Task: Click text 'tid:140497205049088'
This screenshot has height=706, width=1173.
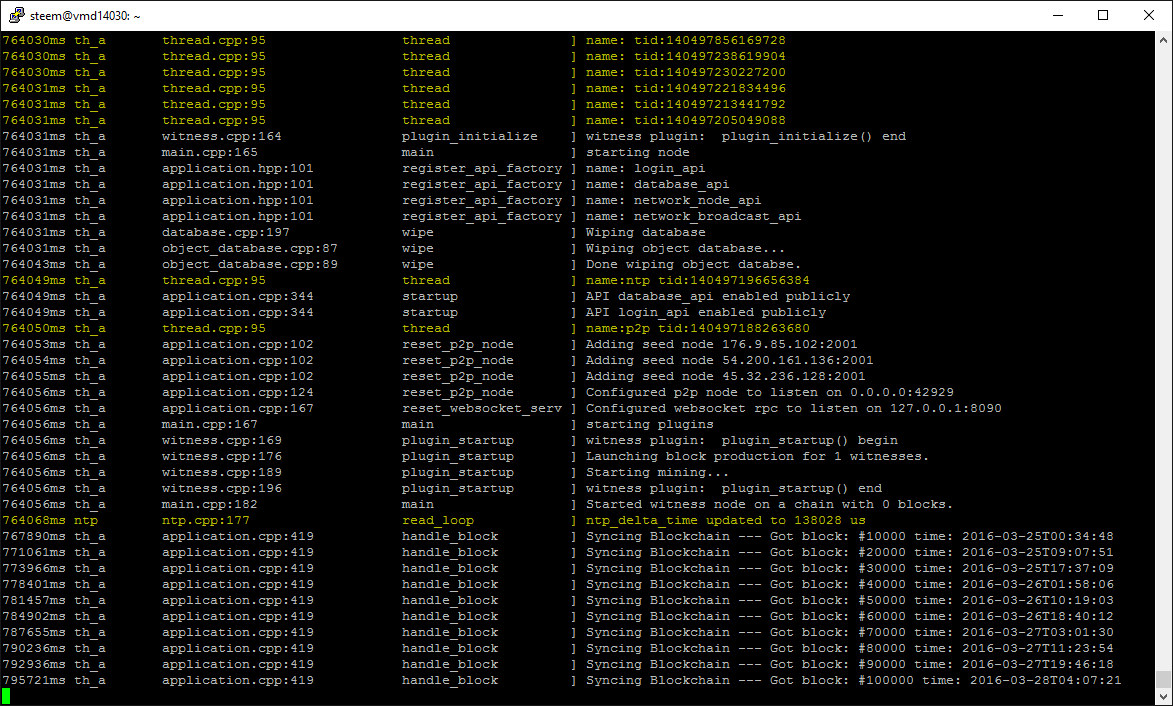Action: [710, 120]
